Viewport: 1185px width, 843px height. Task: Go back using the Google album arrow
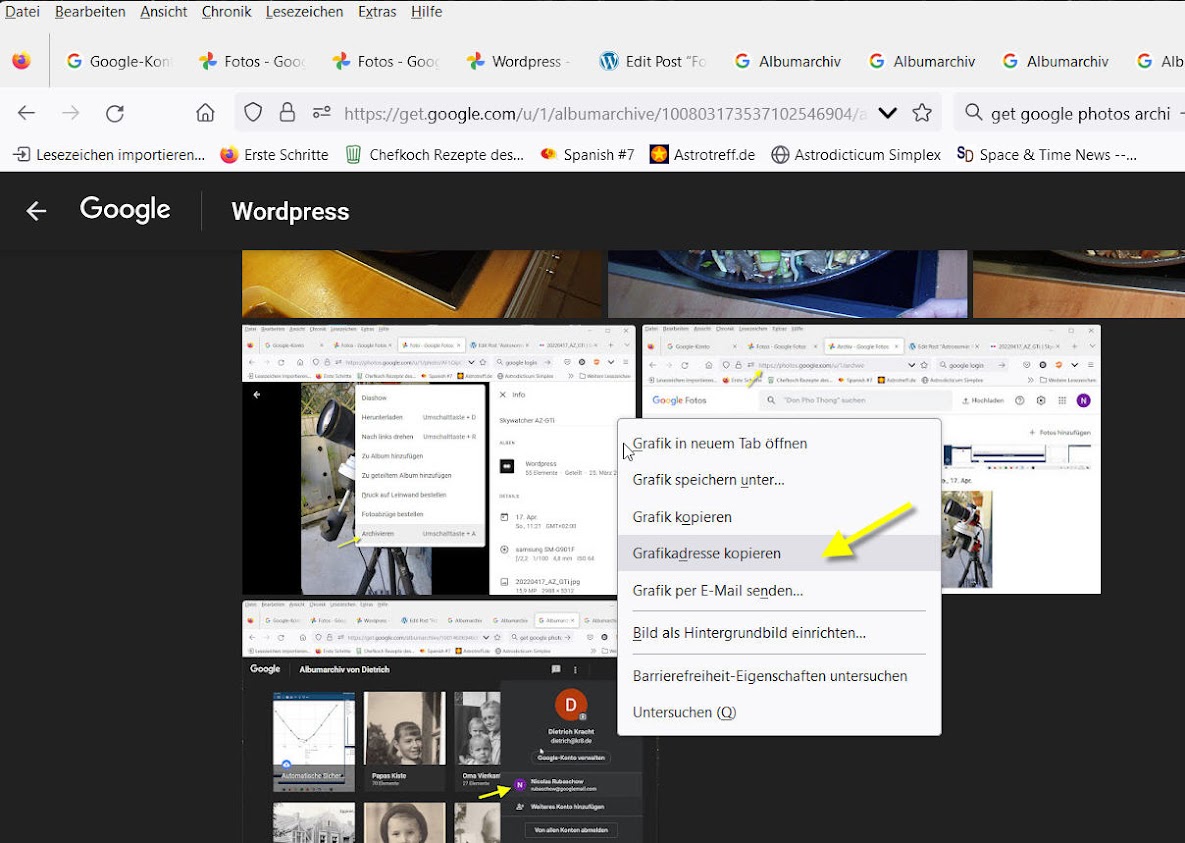tap(36, 211)
